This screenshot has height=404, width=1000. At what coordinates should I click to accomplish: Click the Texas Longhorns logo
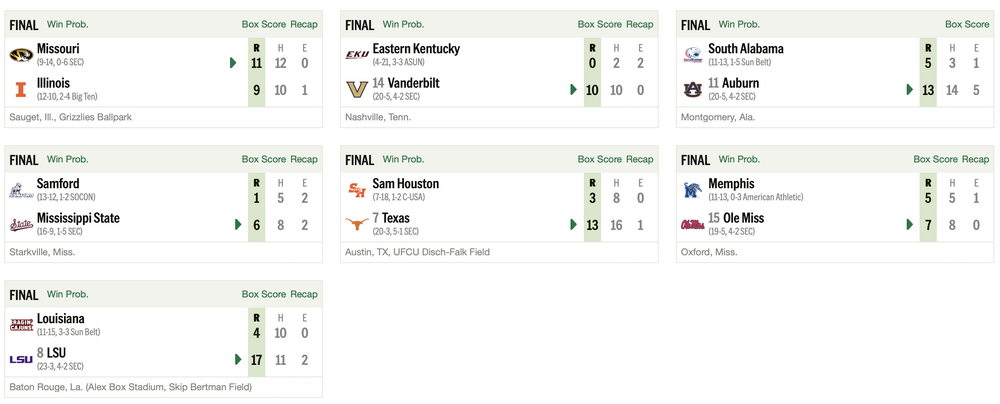357,224
